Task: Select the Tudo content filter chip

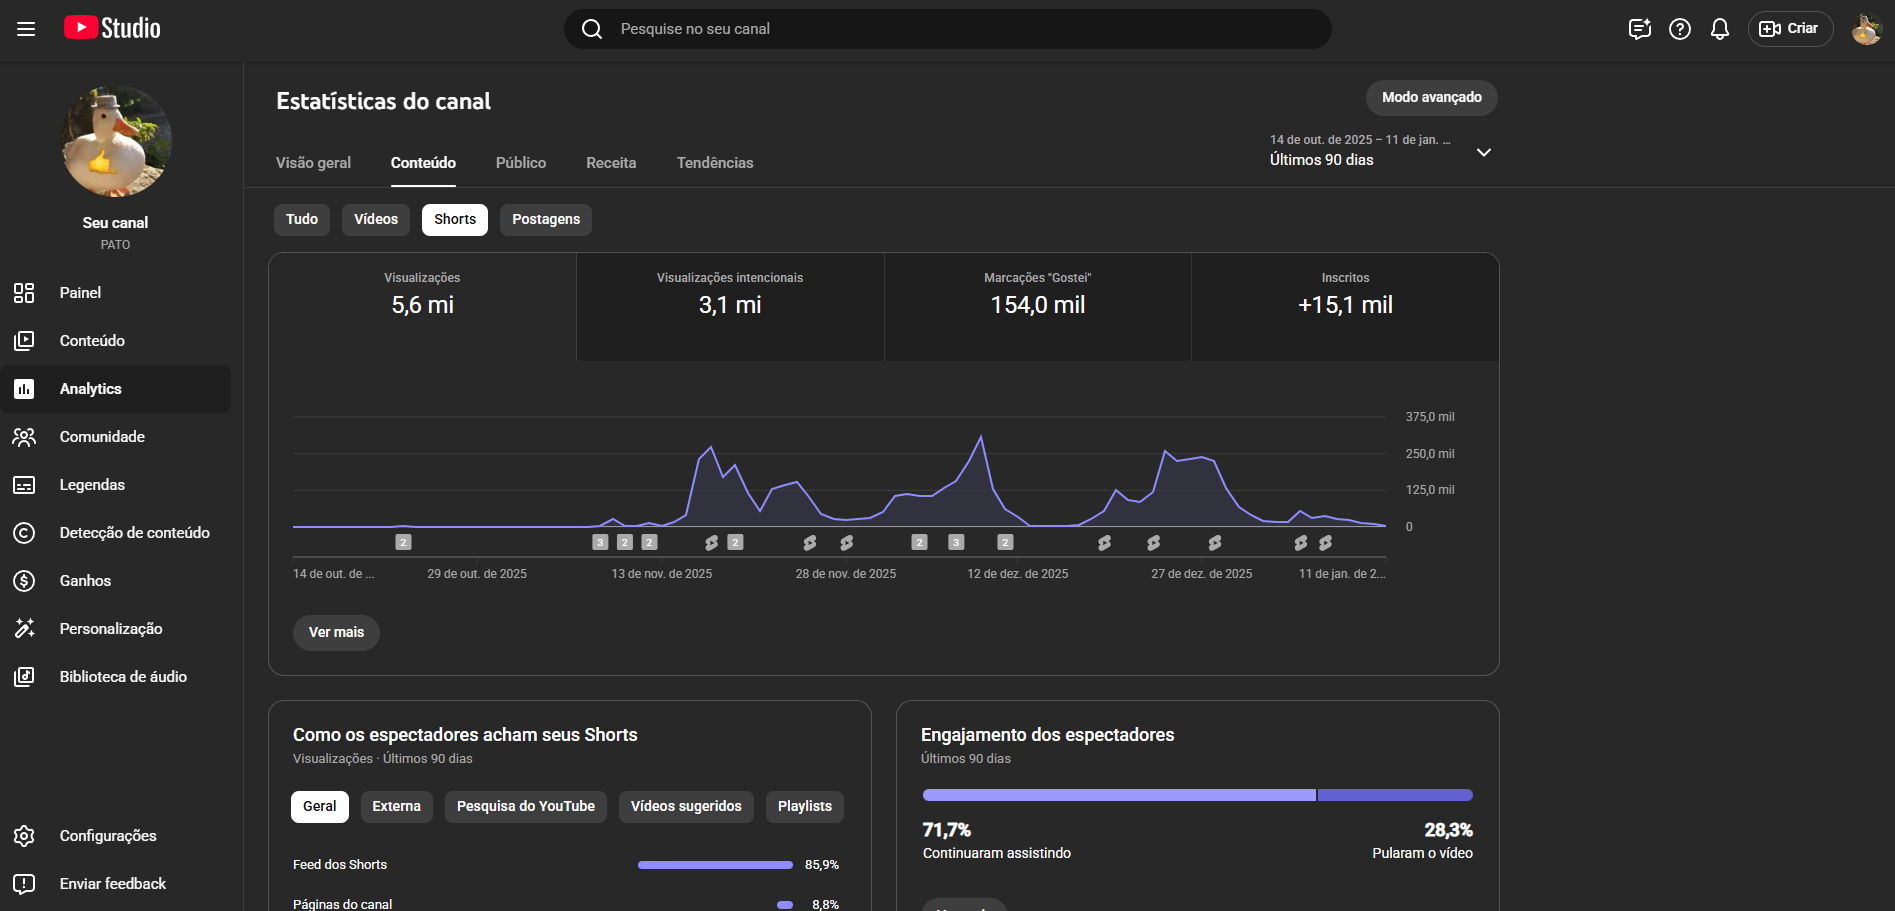Action: (x=301, y=220)
